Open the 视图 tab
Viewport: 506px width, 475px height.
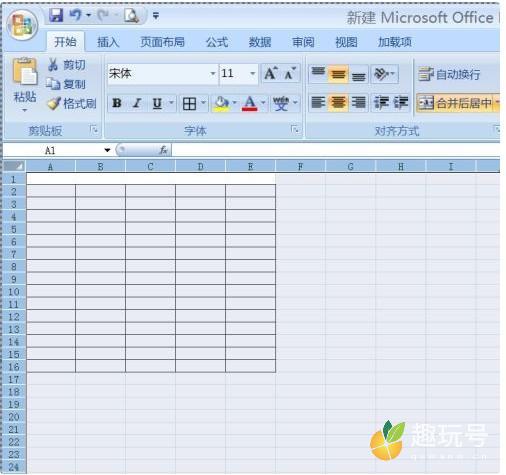[346, 42]
